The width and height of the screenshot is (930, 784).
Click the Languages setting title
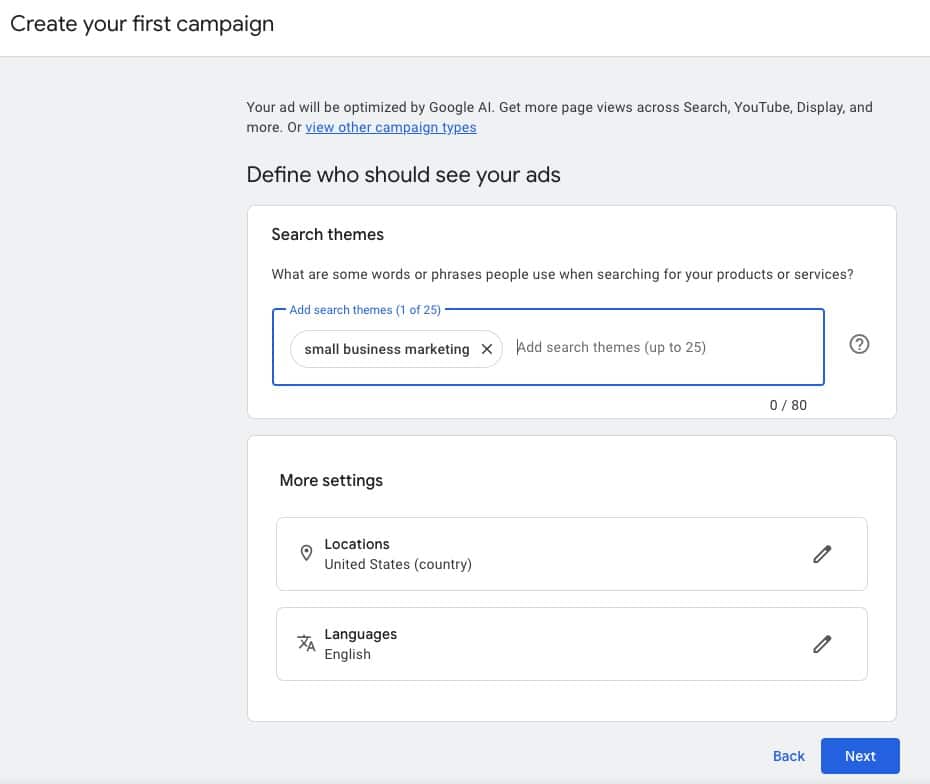[x=360, y=634]
